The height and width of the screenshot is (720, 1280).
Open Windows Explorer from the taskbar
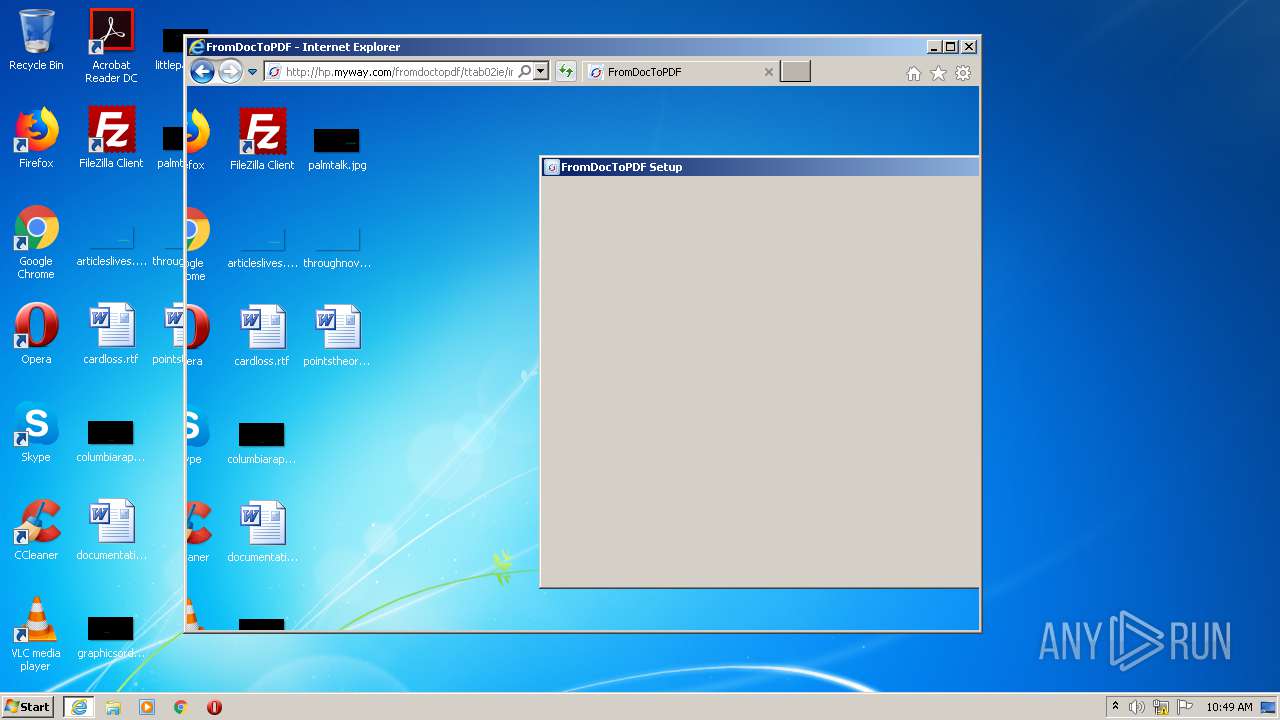[113, 707]
